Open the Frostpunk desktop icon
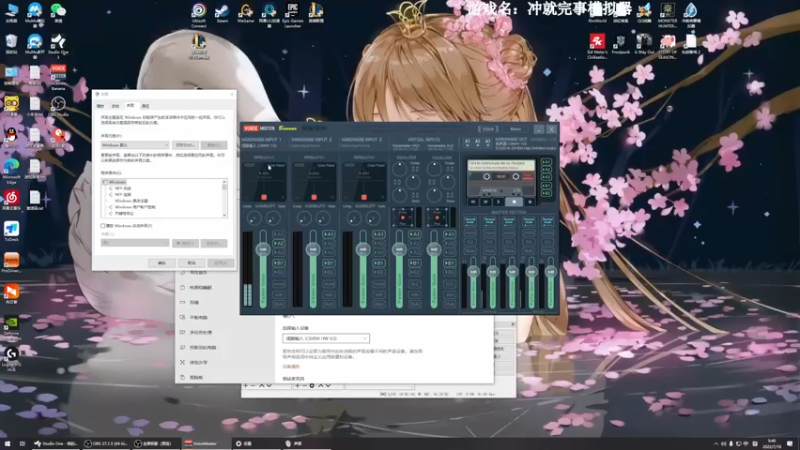Image resolution: width=800 pixels, height=450 pixels. [x=620, y=44]
